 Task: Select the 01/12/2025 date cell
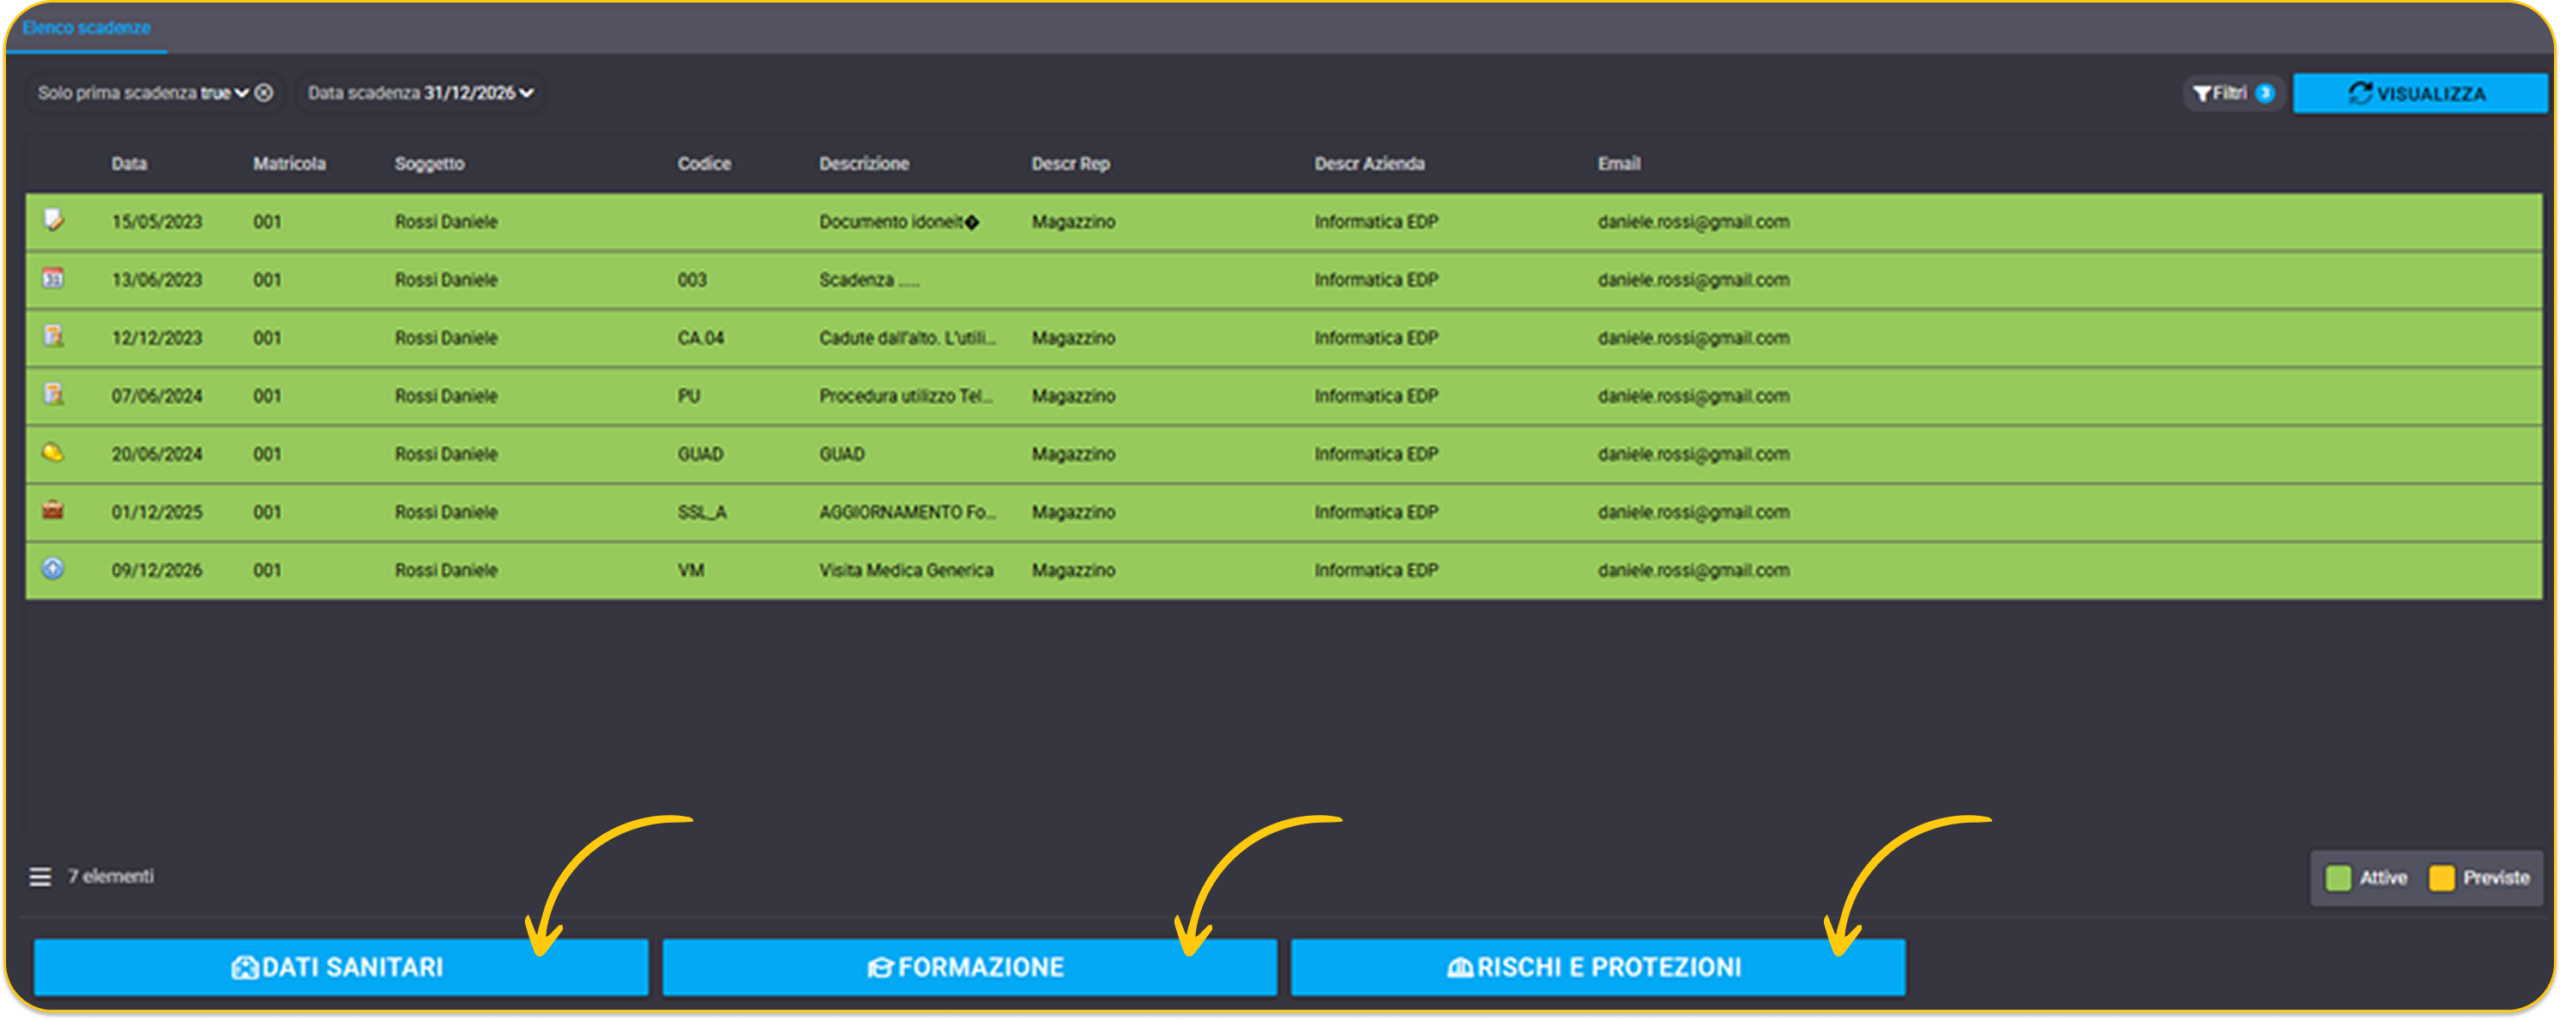[157, 512]
